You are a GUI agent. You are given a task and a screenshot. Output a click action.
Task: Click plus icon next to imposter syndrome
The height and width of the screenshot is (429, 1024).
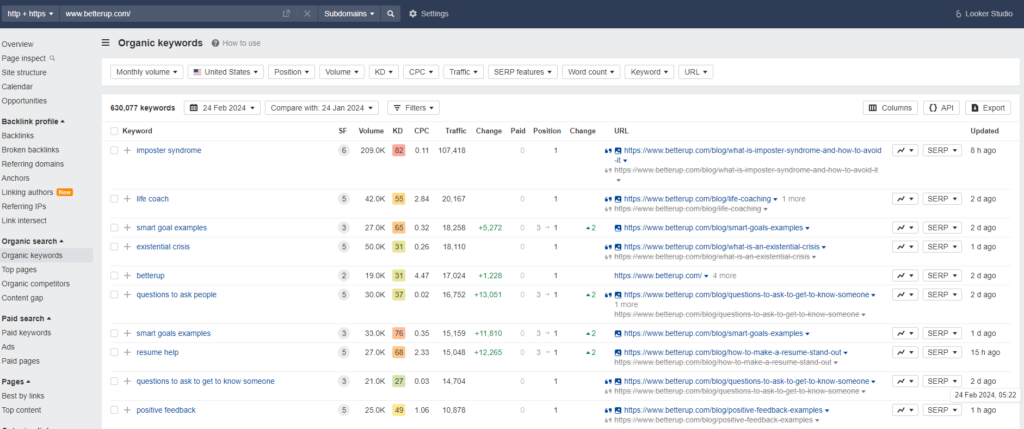[x=127, y=150]
